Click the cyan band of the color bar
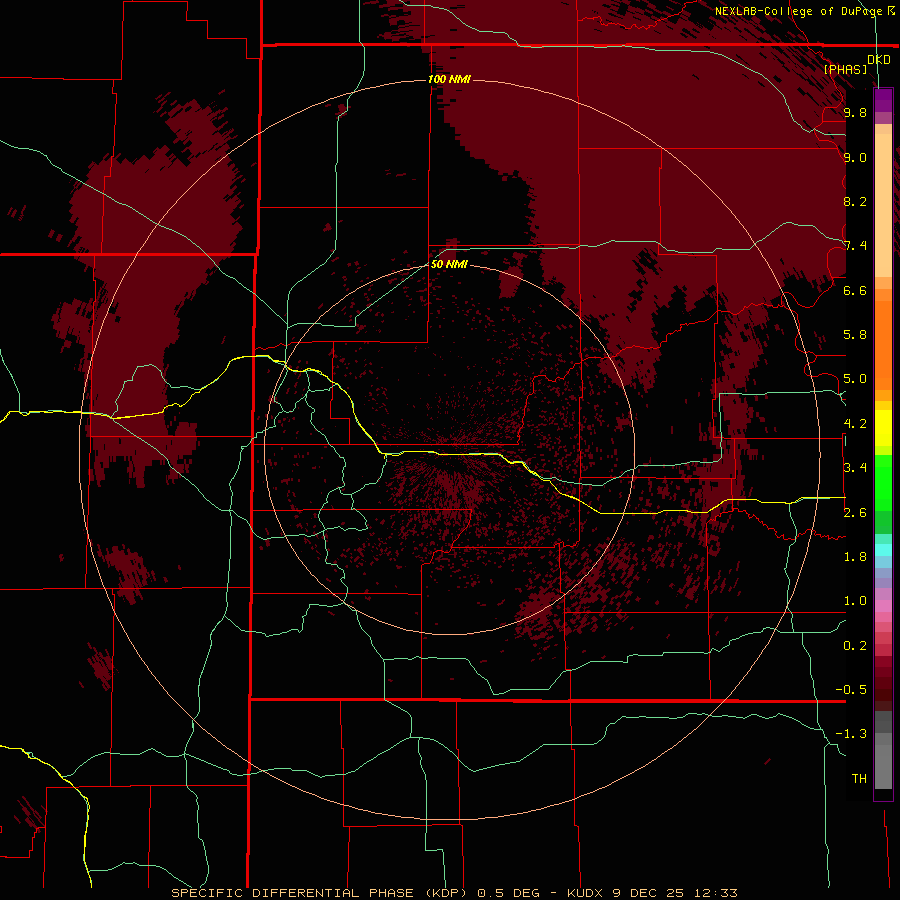This screenshot has width=900, height=900. (x=883, y=550)
